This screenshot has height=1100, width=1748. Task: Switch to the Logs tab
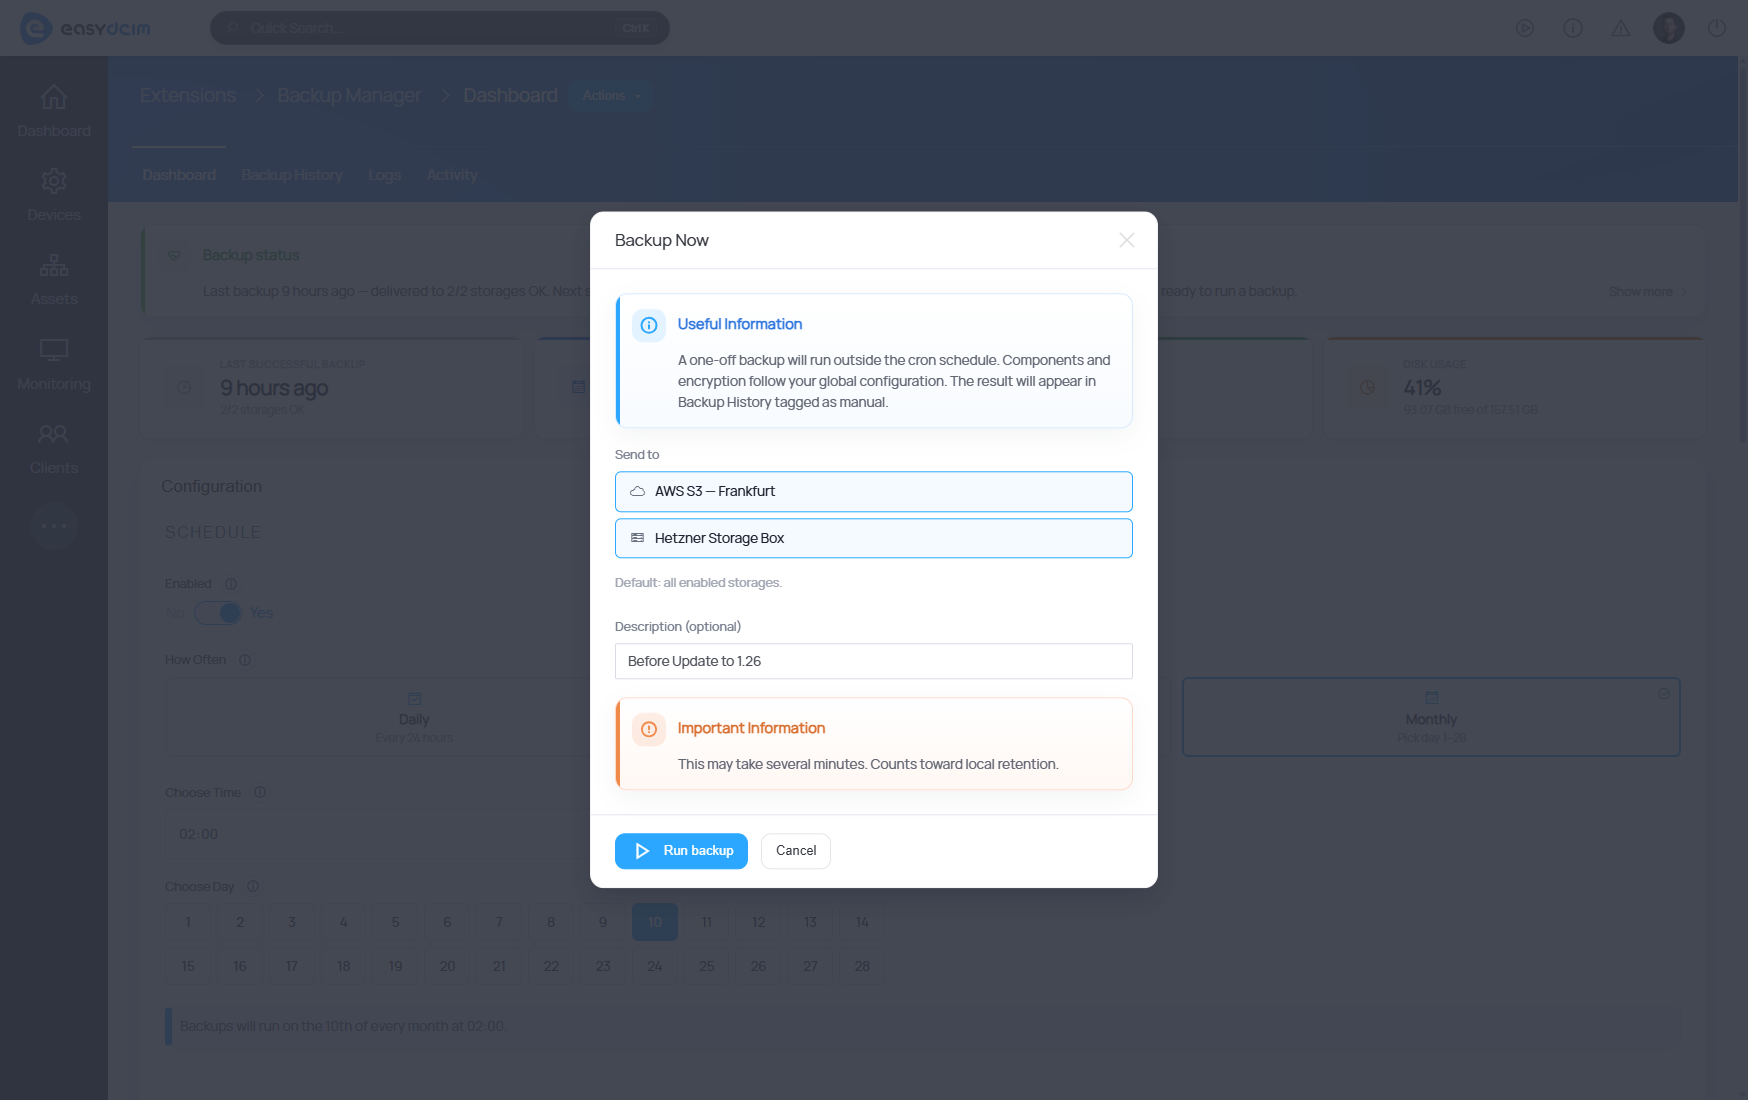point(385,175)
